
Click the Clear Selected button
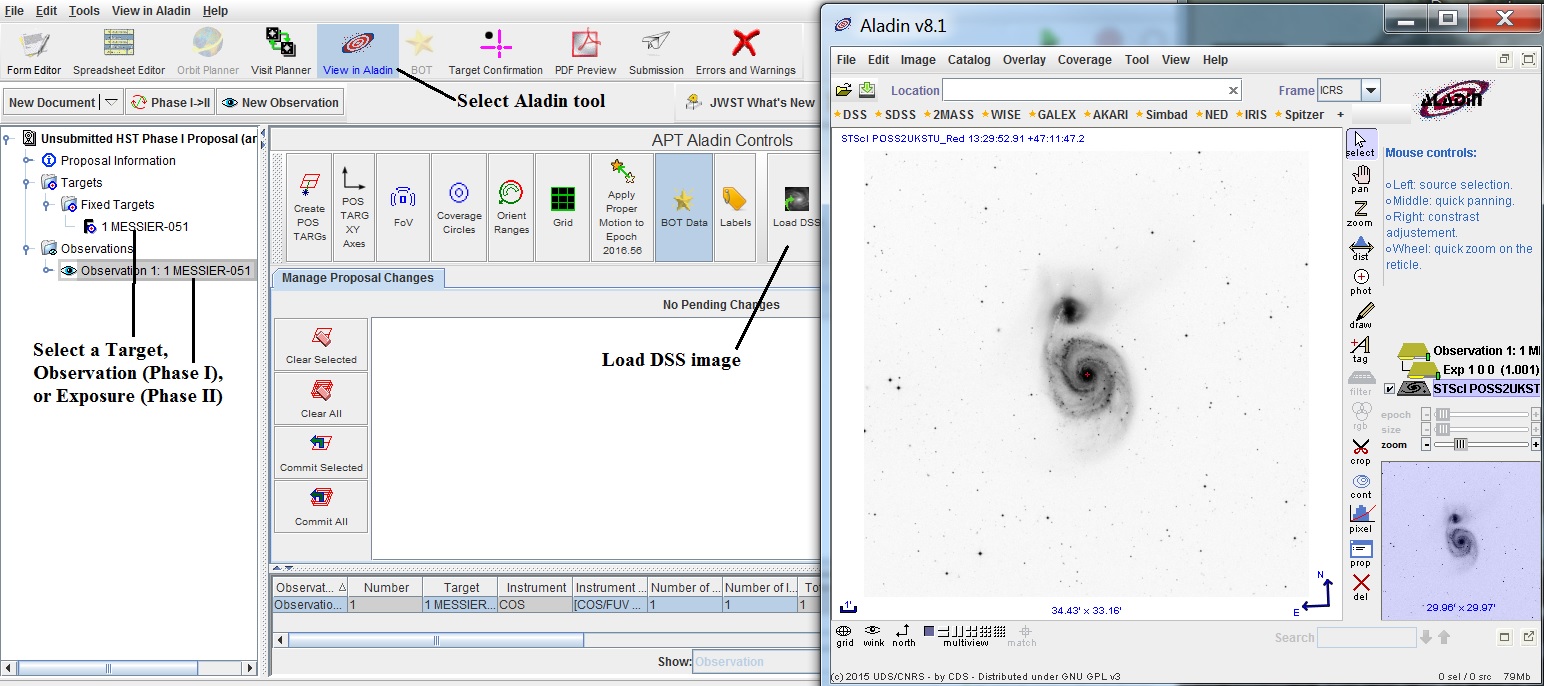pos(321,345)
